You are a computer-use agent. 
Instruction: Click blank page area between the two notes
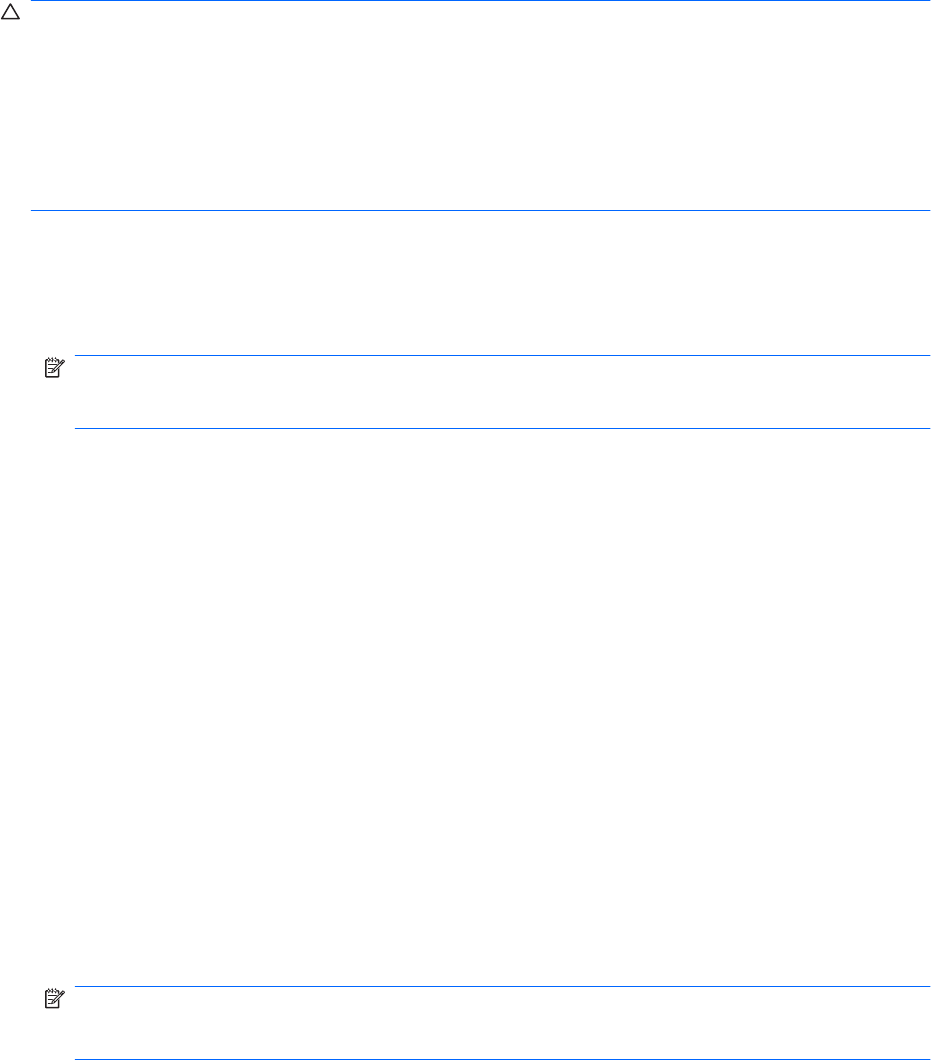pos(480,706)
